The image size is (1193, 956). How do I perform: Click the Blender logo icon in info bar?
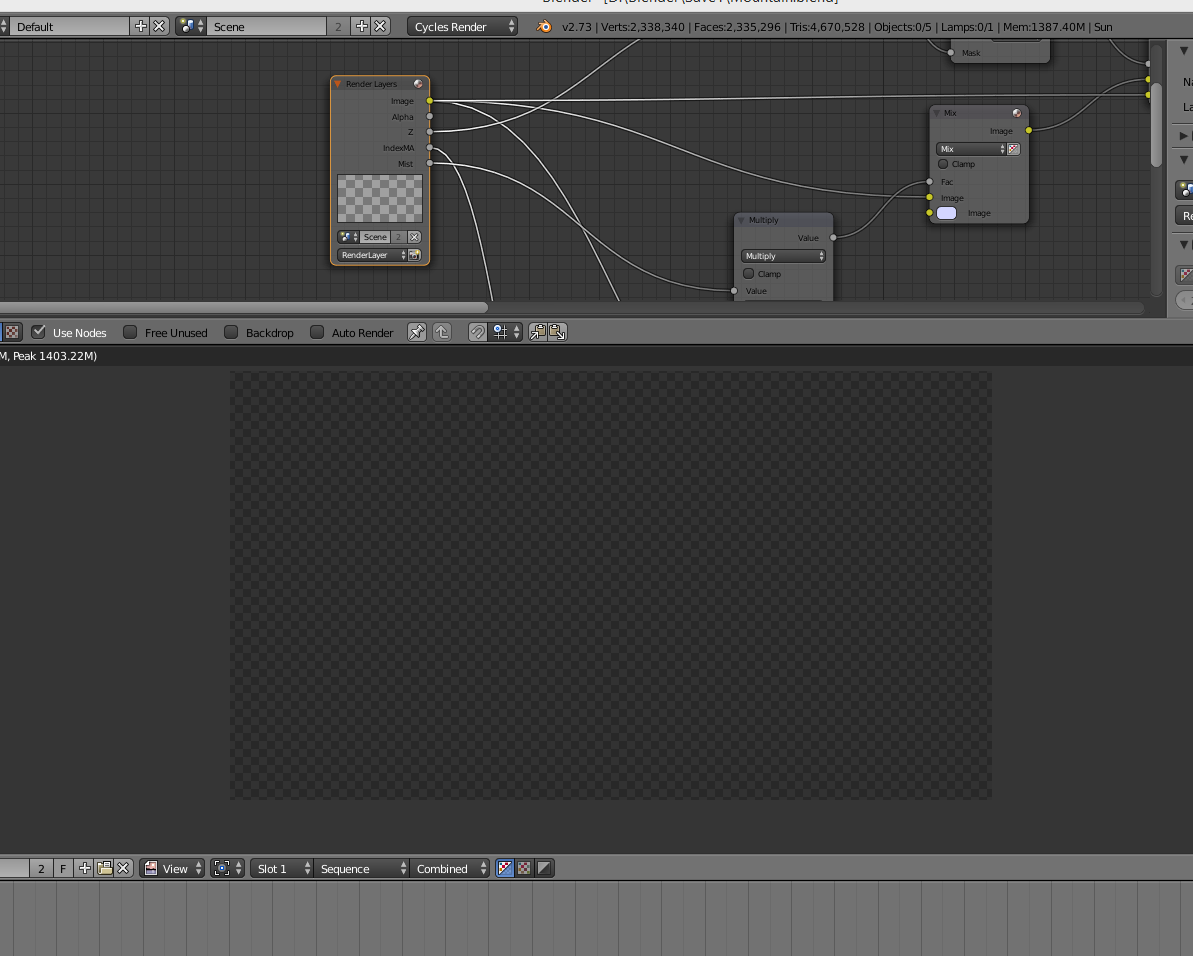point(543,27)
